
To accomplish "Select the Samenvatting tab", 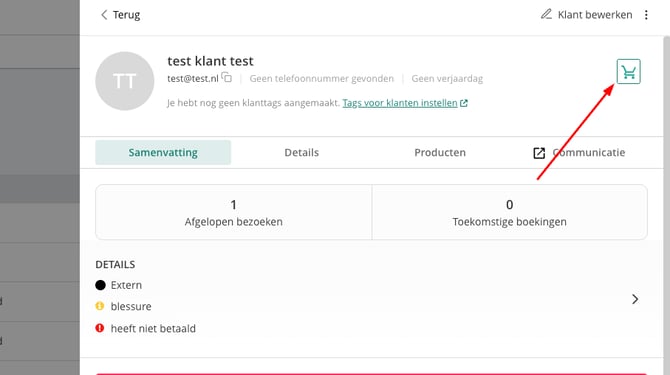I will 163,152.
